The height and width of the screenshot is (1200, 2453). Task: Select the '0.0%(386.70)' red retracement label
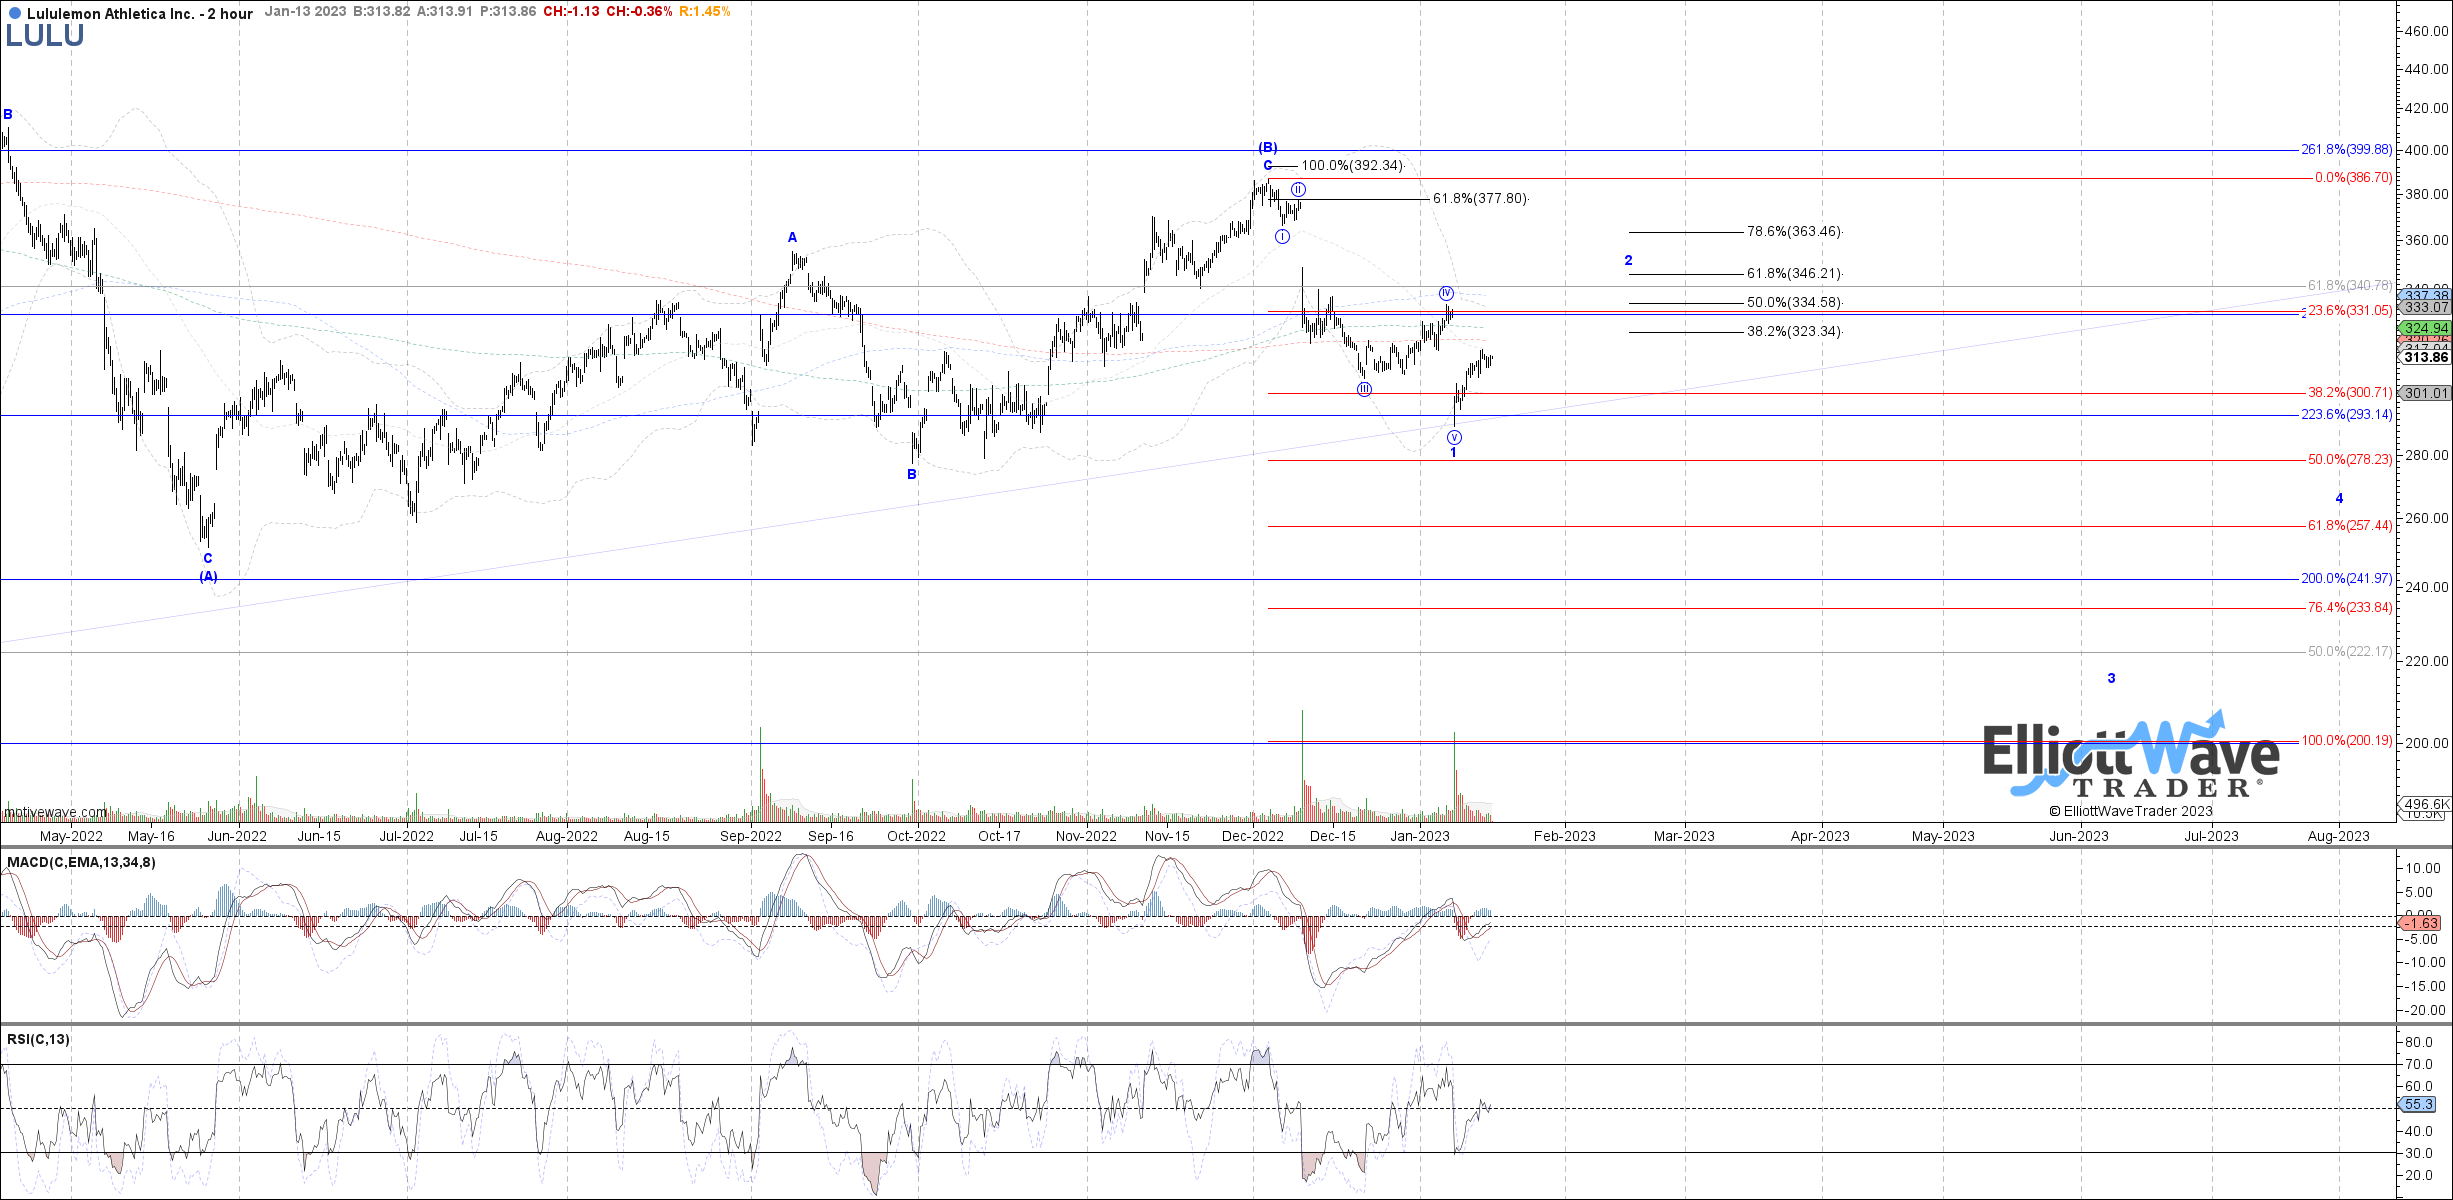(x=2353, y=178)
